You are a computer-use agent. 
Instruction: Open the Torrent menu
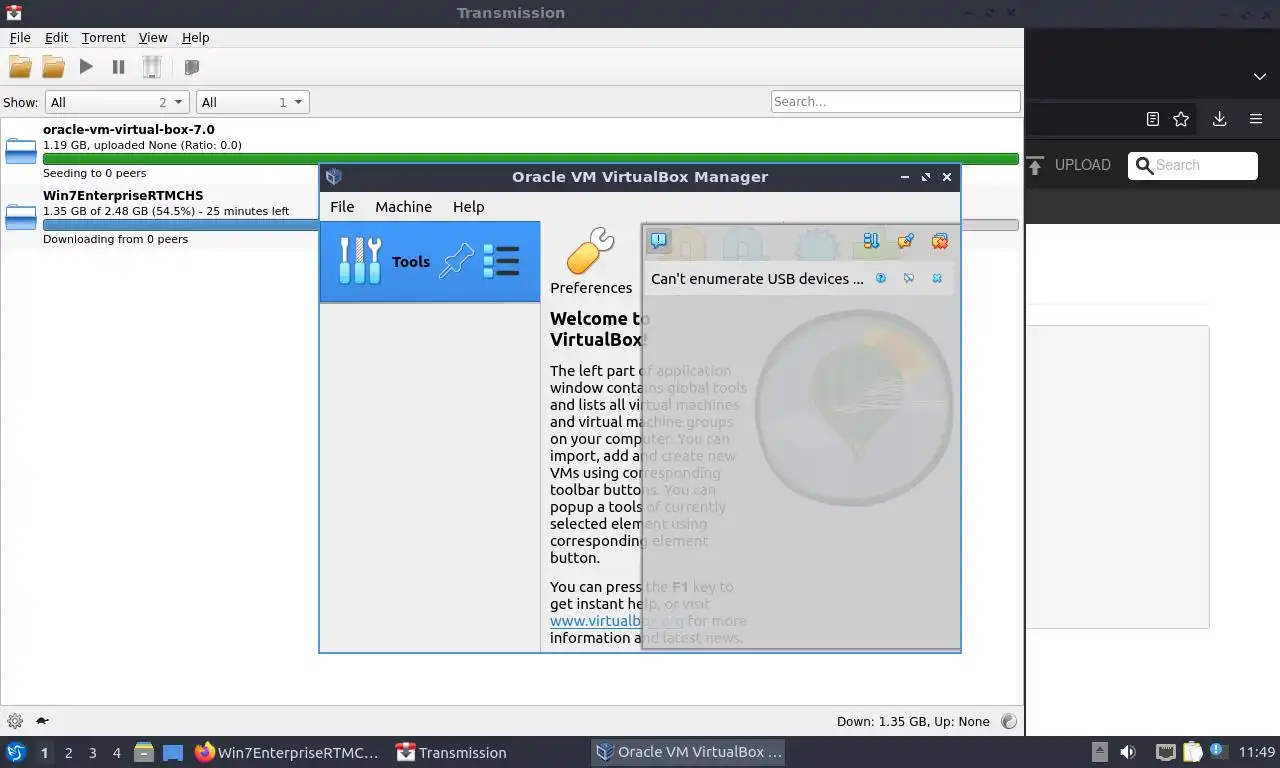point(103,37)
